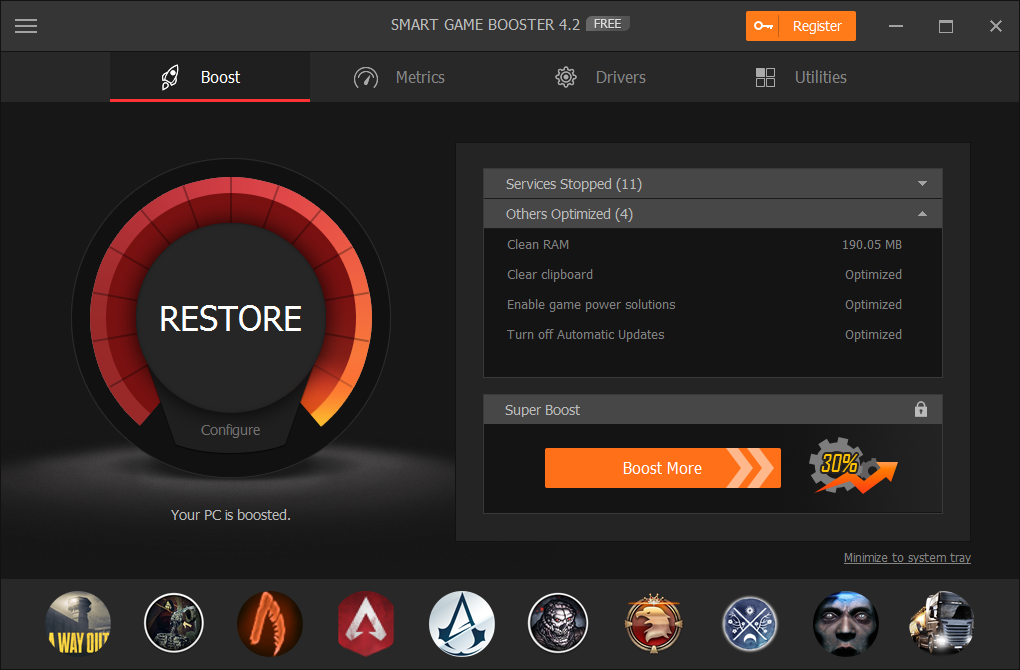The height and width of the screenshot is (670, 1020).
Task: Click the orange Boost More button
Action: pos(662,468)
